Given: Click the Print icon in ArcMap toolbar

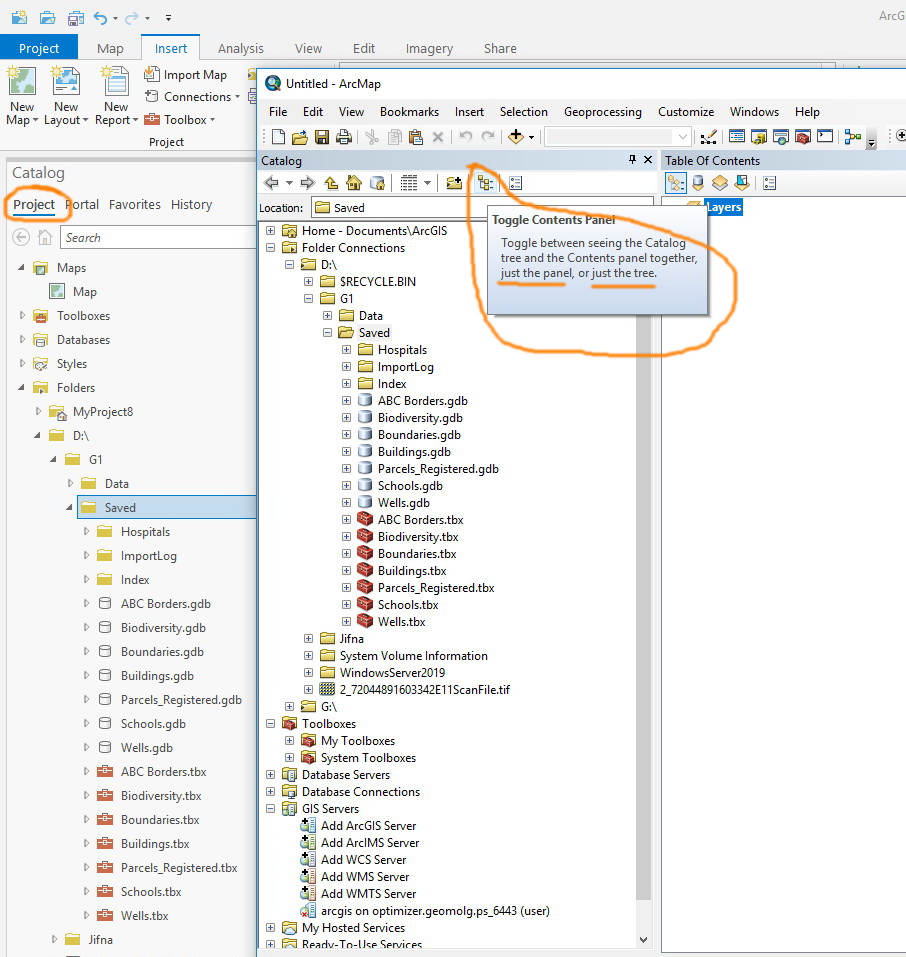Looking at the screenshot, I should click(x=344, y=137).
